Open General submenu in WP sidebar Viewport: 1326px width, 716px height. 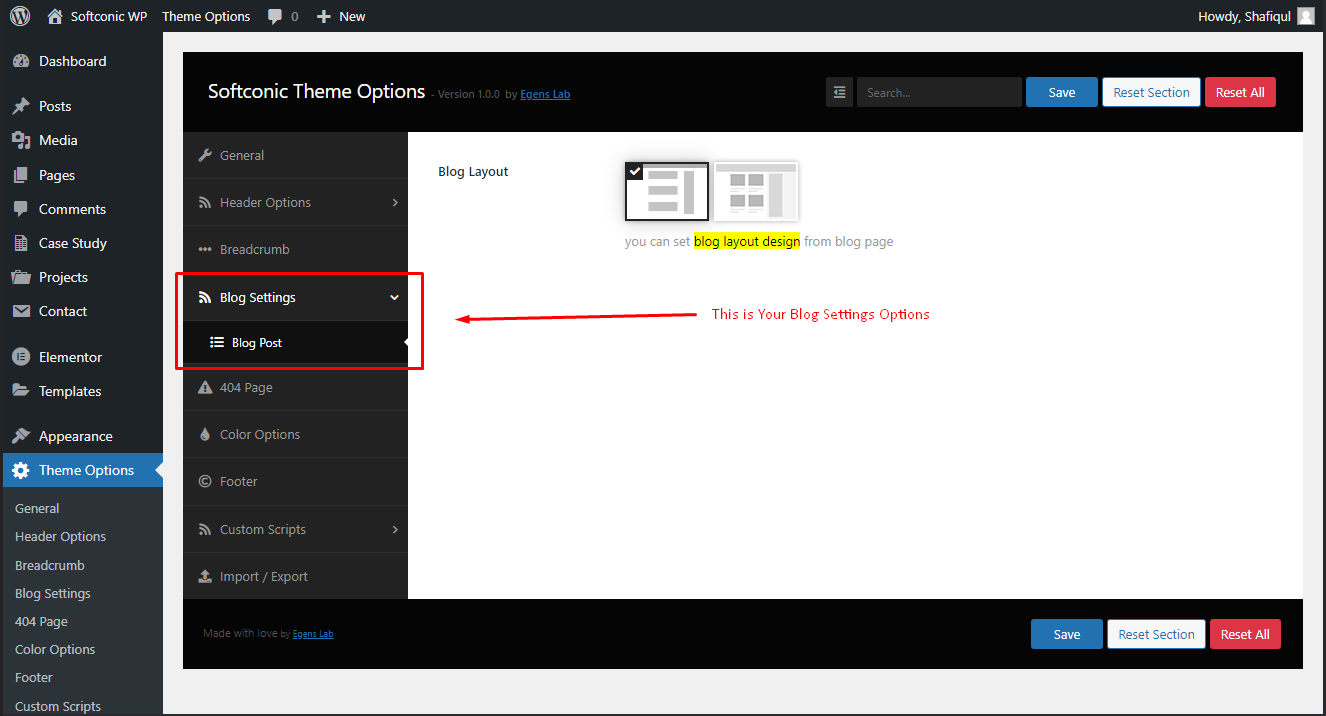point(37,508)
